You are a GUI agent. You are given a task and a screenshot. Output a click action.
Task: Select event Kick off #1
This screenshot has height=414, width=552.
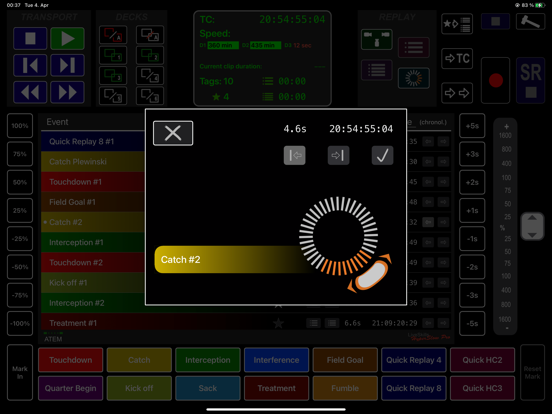[93, 283]
